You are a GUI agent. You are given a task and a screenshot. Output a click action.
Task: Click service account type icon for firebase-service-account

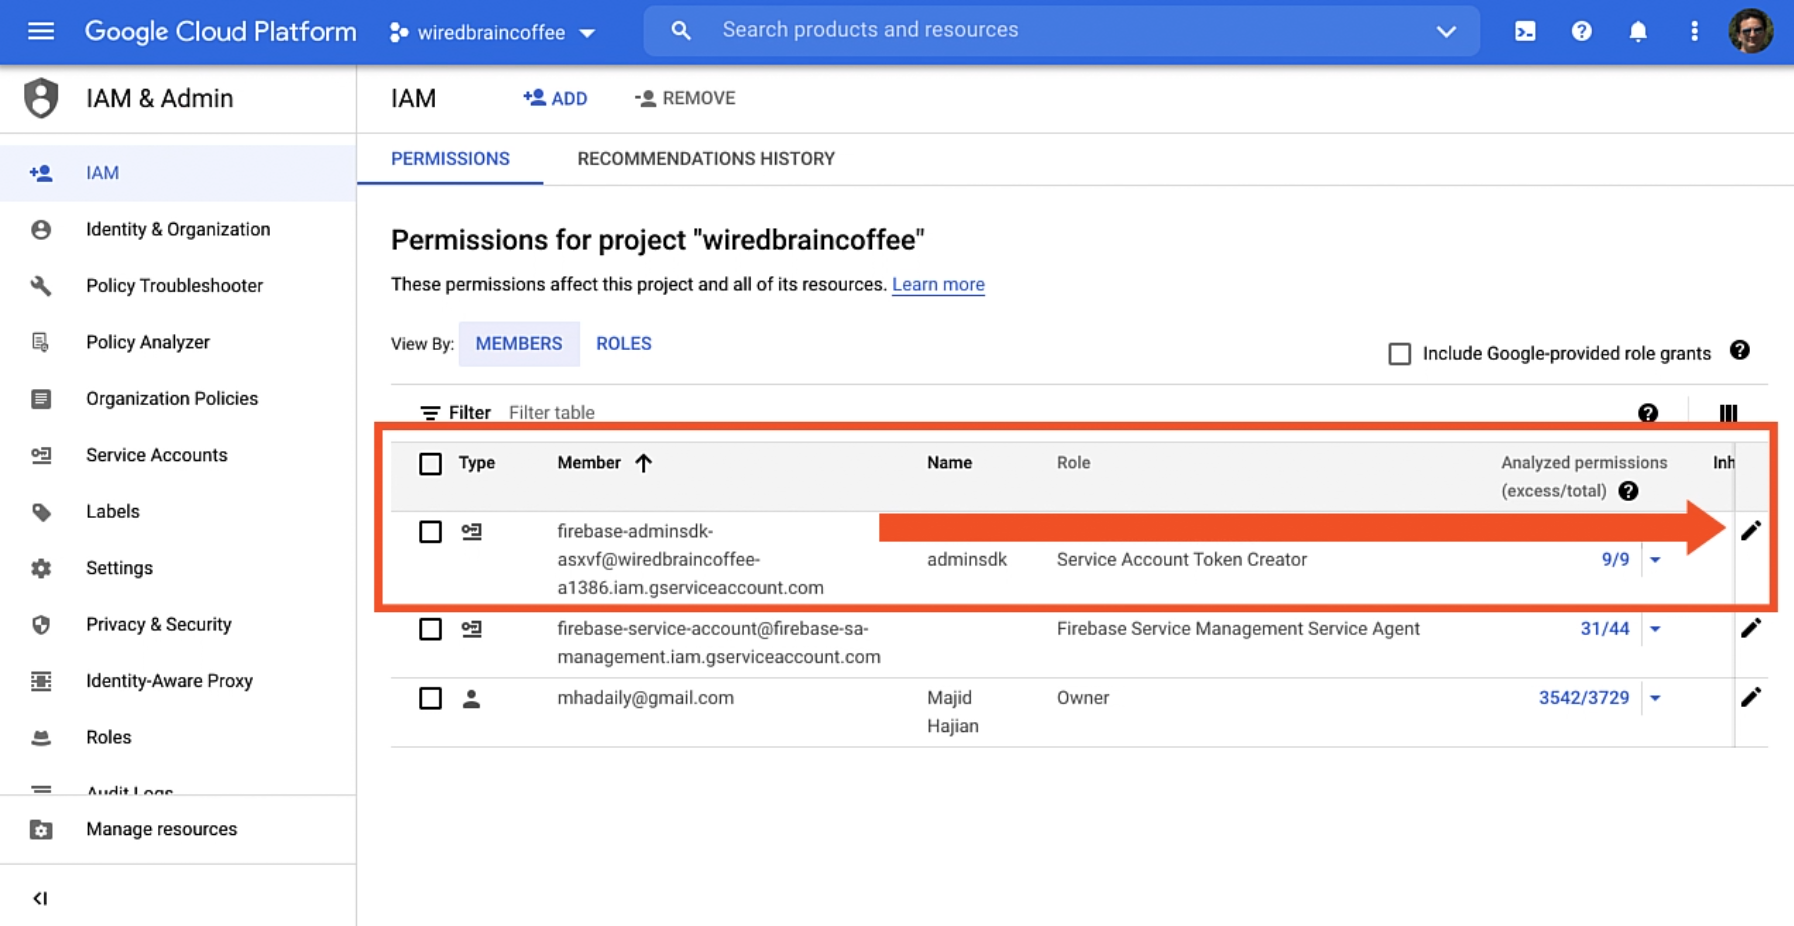coord(471,629)
